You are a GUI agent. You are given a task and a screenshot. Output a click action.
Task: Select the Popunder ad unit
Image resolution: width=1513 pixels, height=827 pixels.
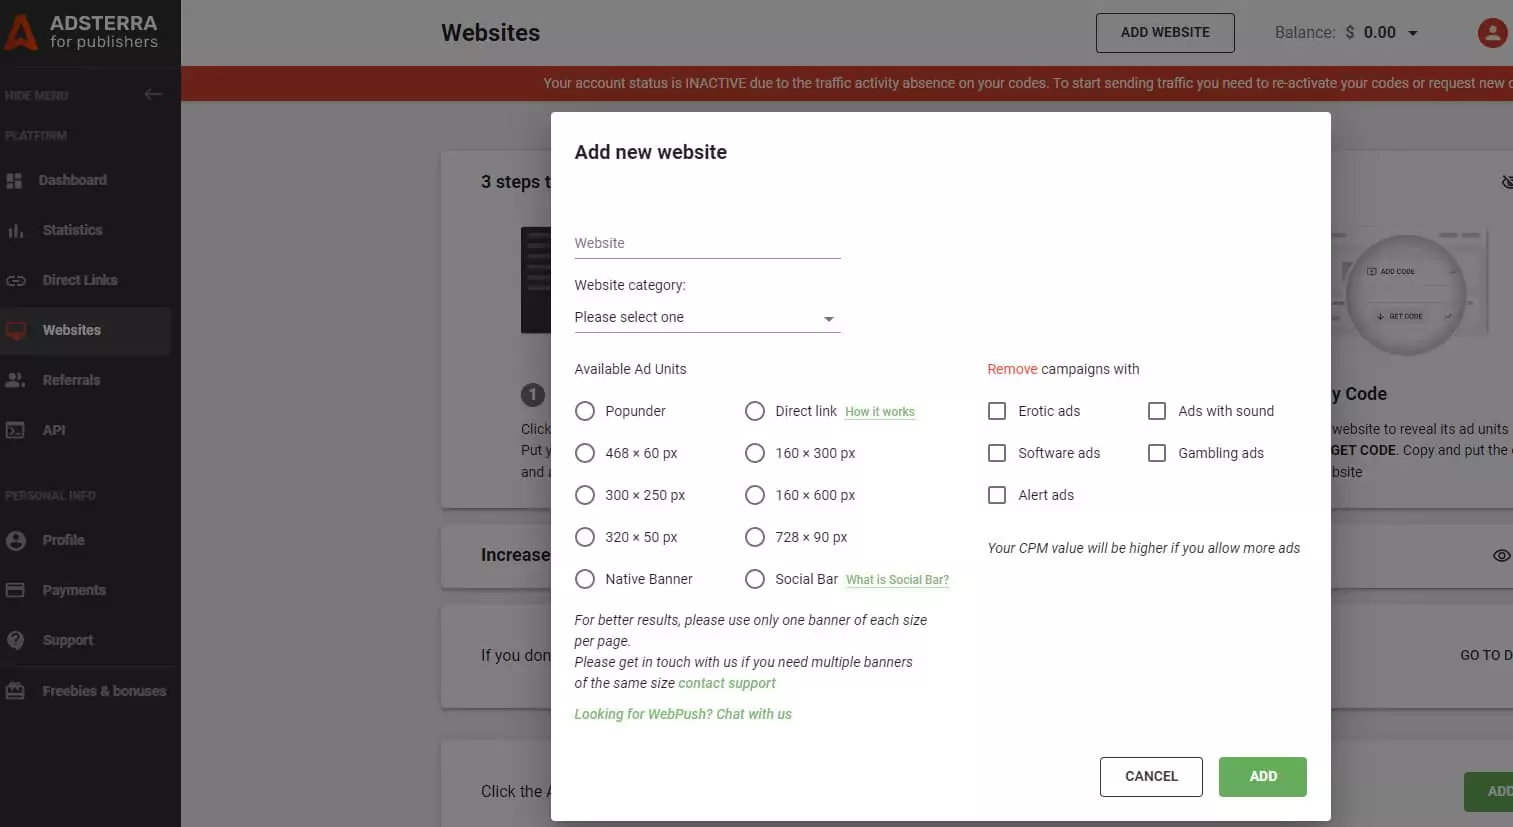(585, 411)
